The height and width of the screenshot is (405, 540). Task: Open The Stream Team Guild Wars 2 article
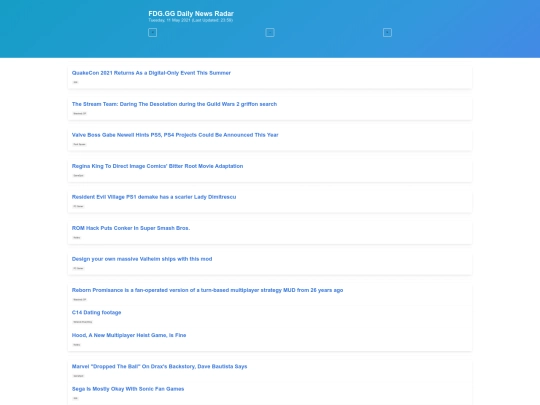pos(174,104)
